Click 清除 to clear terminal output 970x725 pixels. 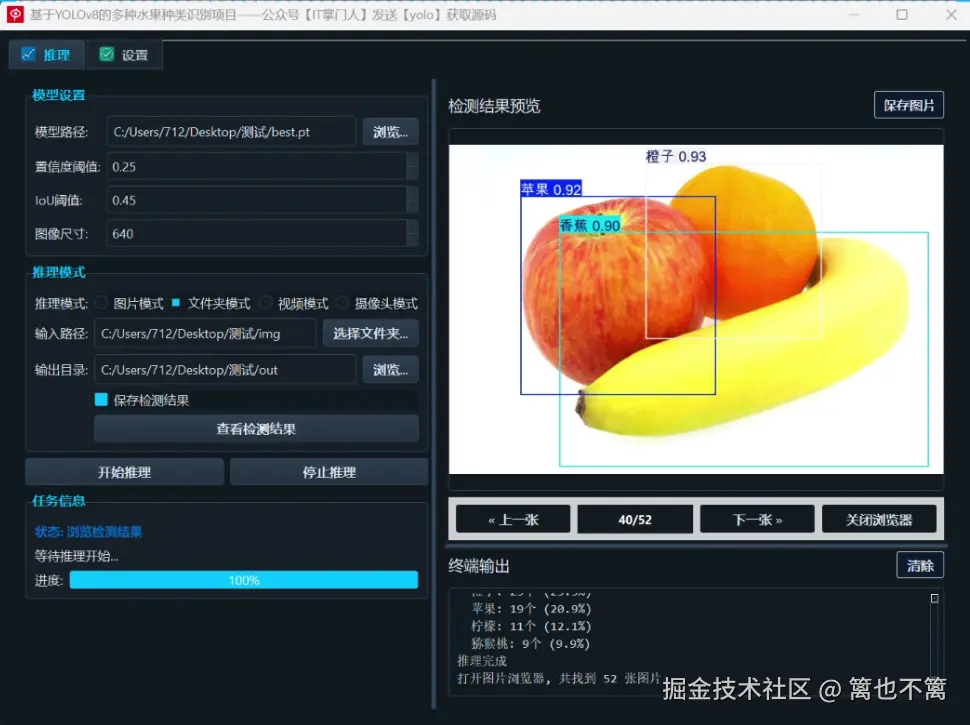(x=920, y=565)
